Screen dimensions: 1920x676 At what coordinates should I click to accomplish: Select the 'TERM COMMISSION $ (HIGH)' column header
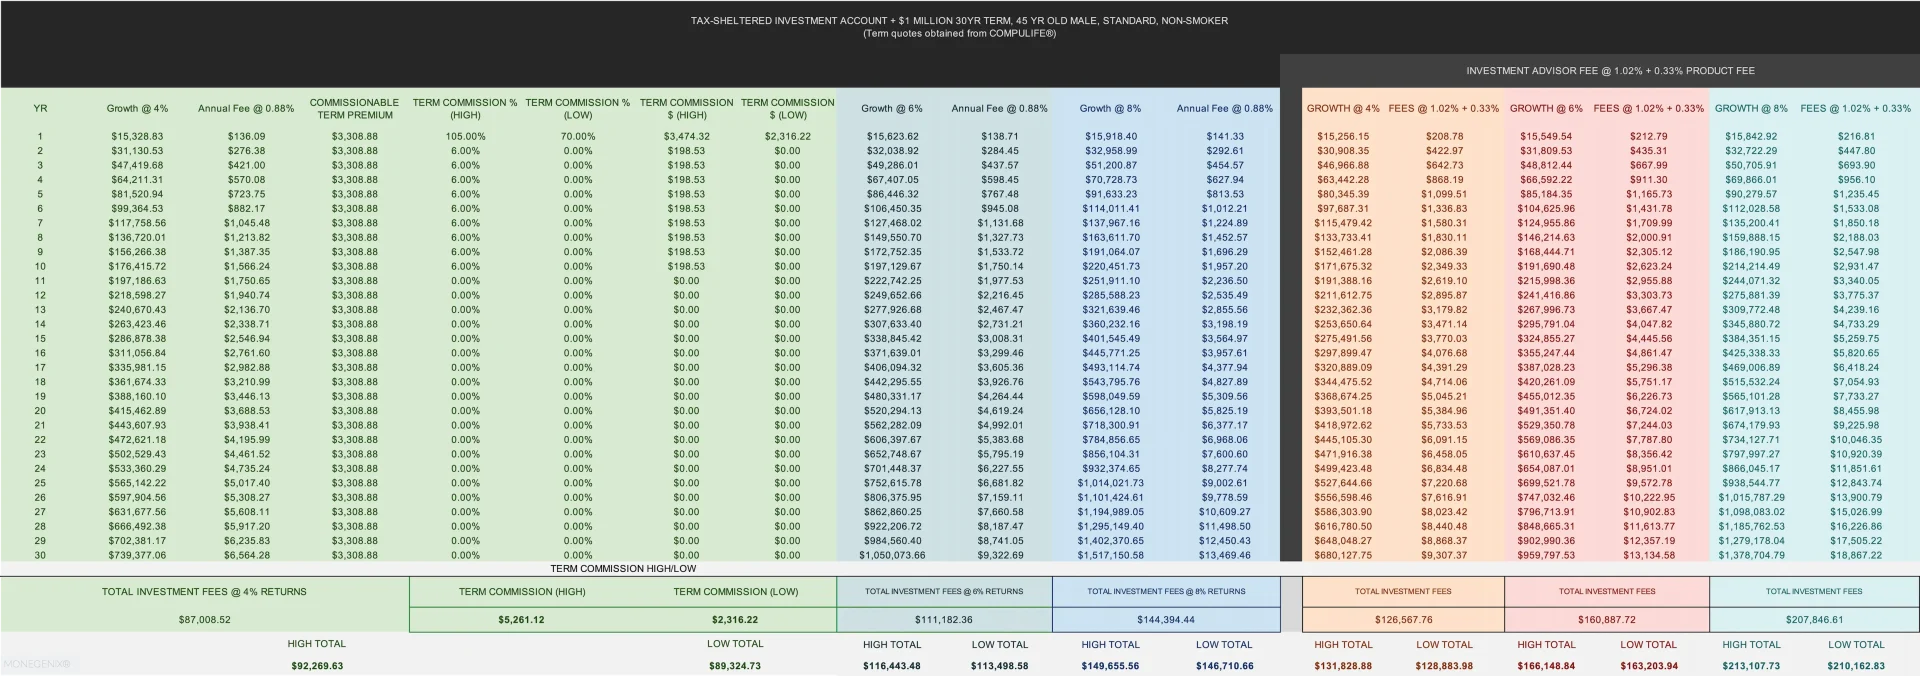[686, 109]
